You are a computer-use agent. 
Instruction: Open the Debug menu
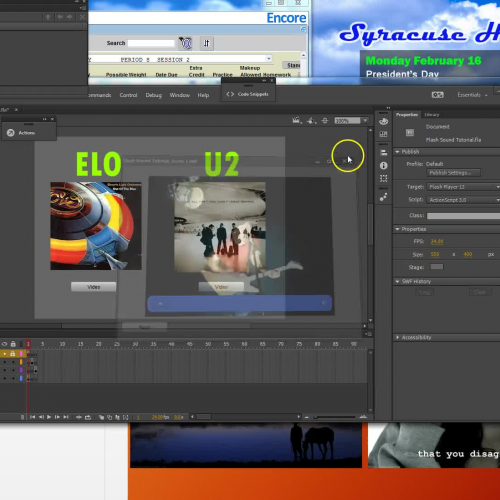(x=154, y=95)
